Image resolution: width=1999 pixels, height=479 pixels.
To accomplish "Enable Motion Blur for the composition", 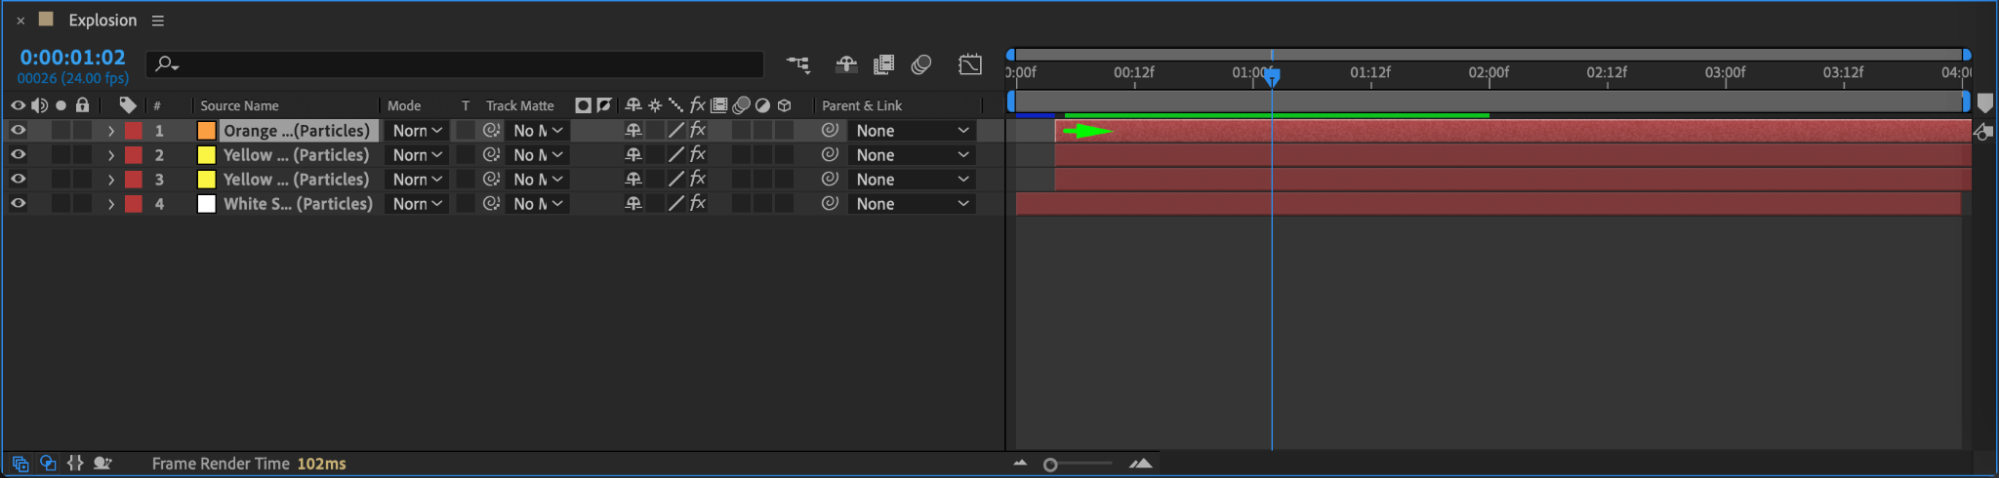I will pos(921,65).
